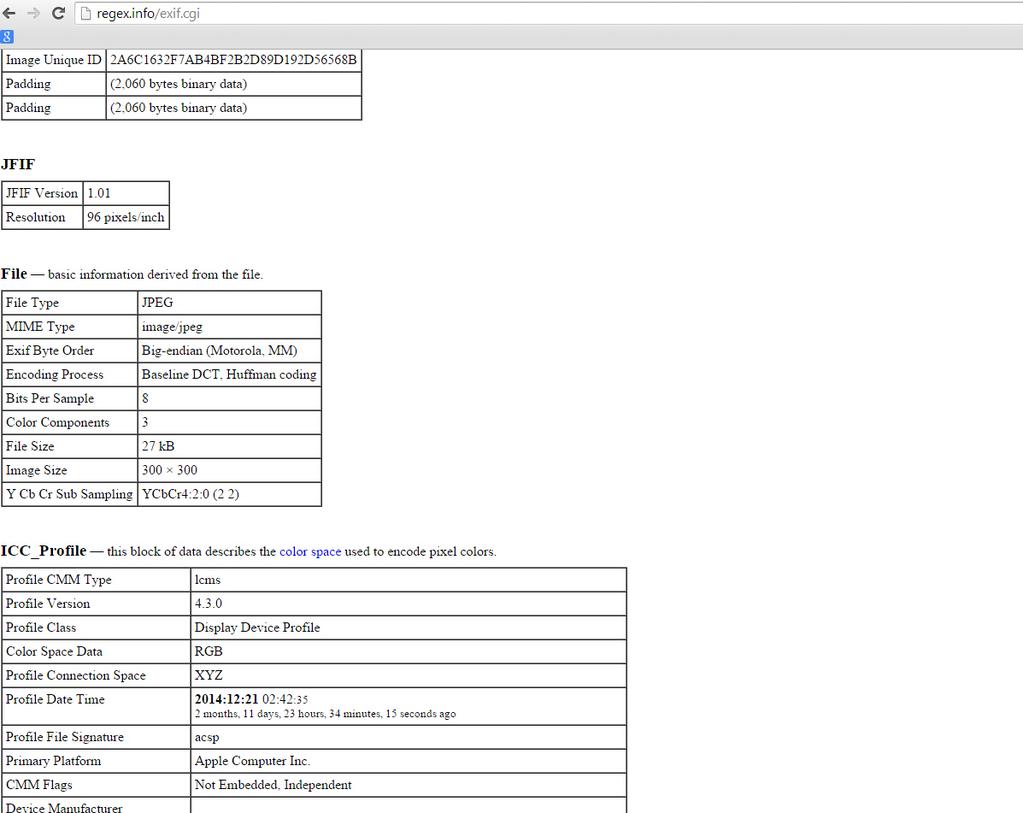Click the Image Size 300 × 300 value

pos(169,470)
